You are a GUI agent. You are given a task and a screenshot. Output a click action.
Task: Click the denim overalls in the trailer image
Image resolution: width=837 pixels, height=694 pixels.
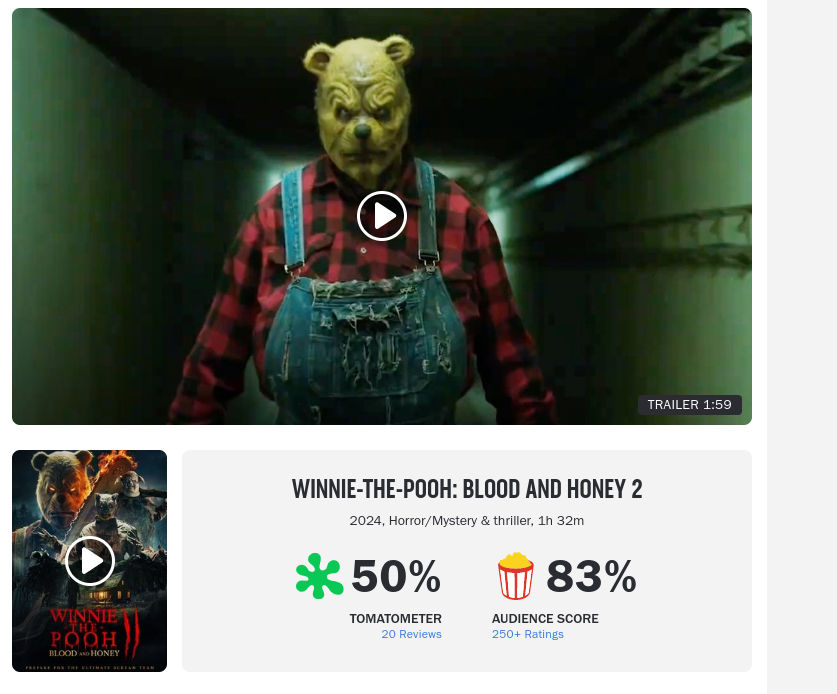coord(365,342)
